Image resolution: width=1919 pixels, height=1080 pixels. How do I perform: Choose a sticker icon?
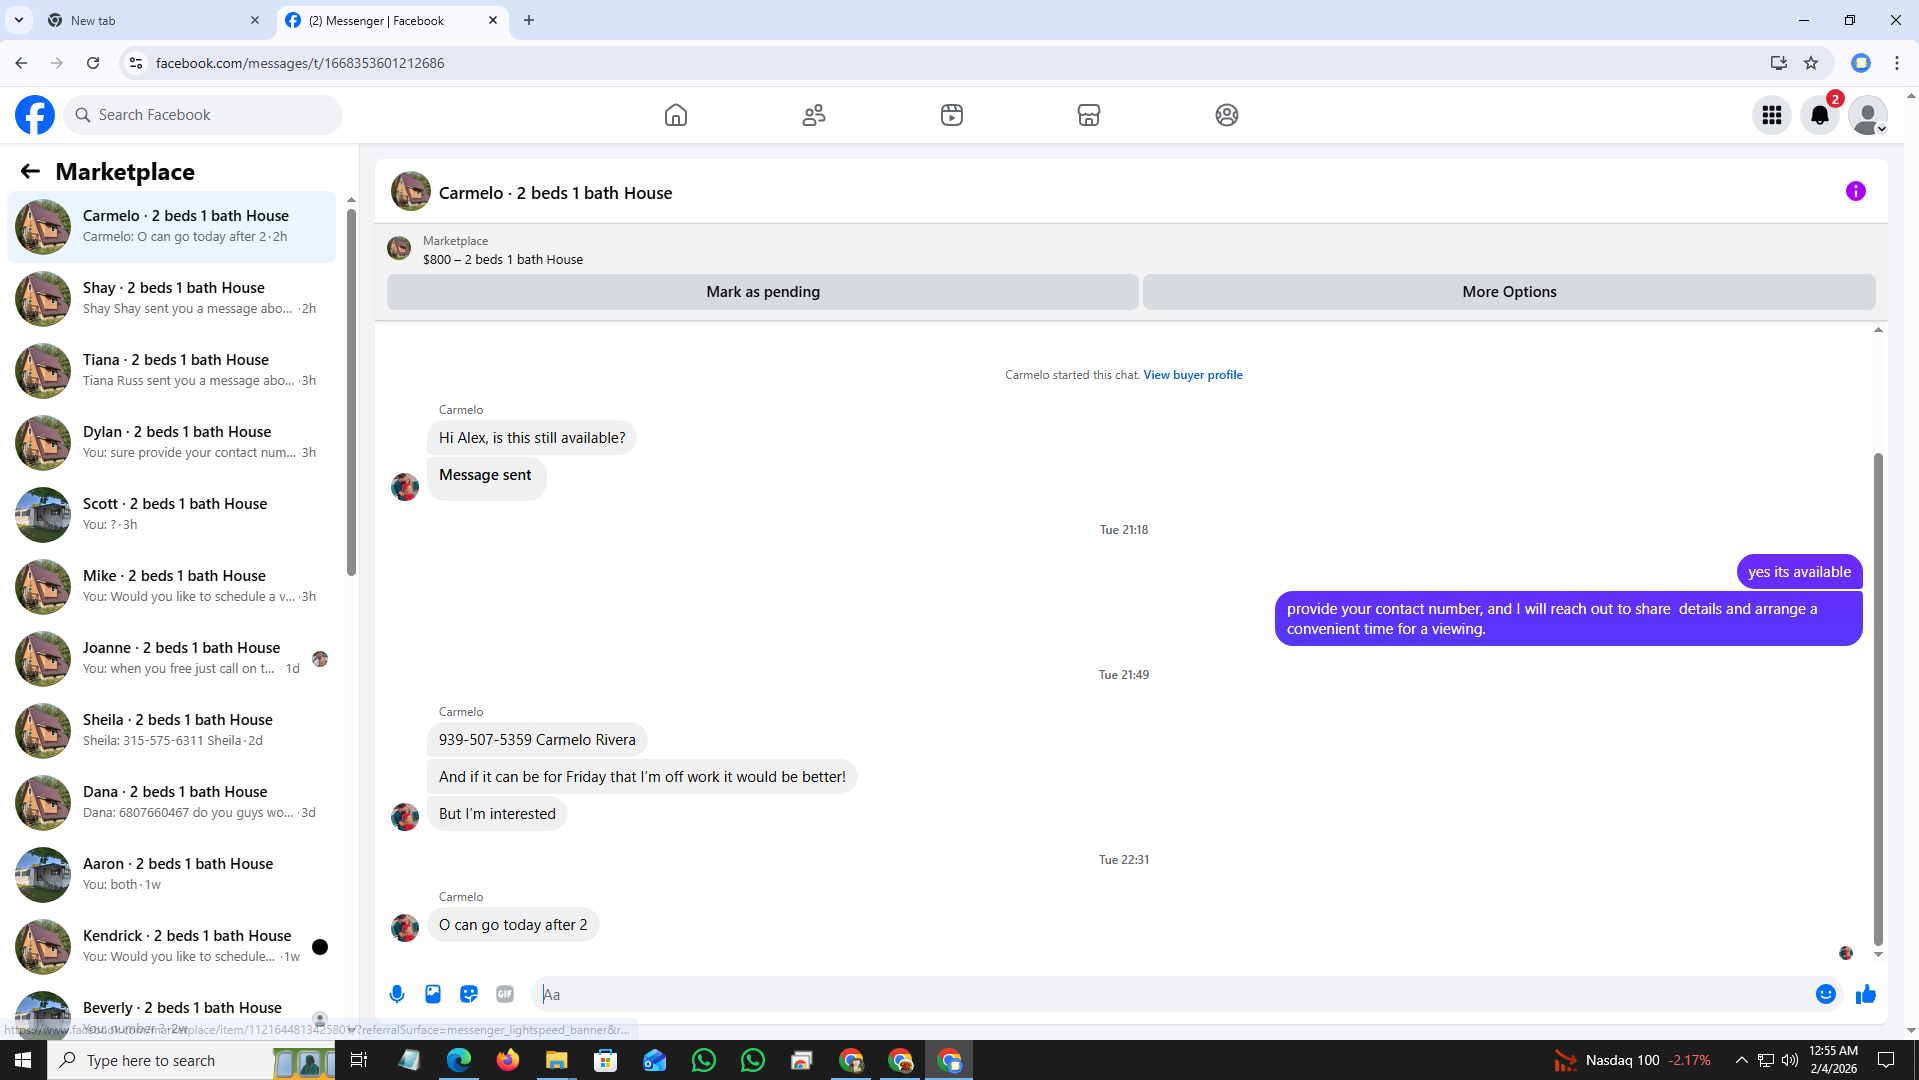coord(469,994)
